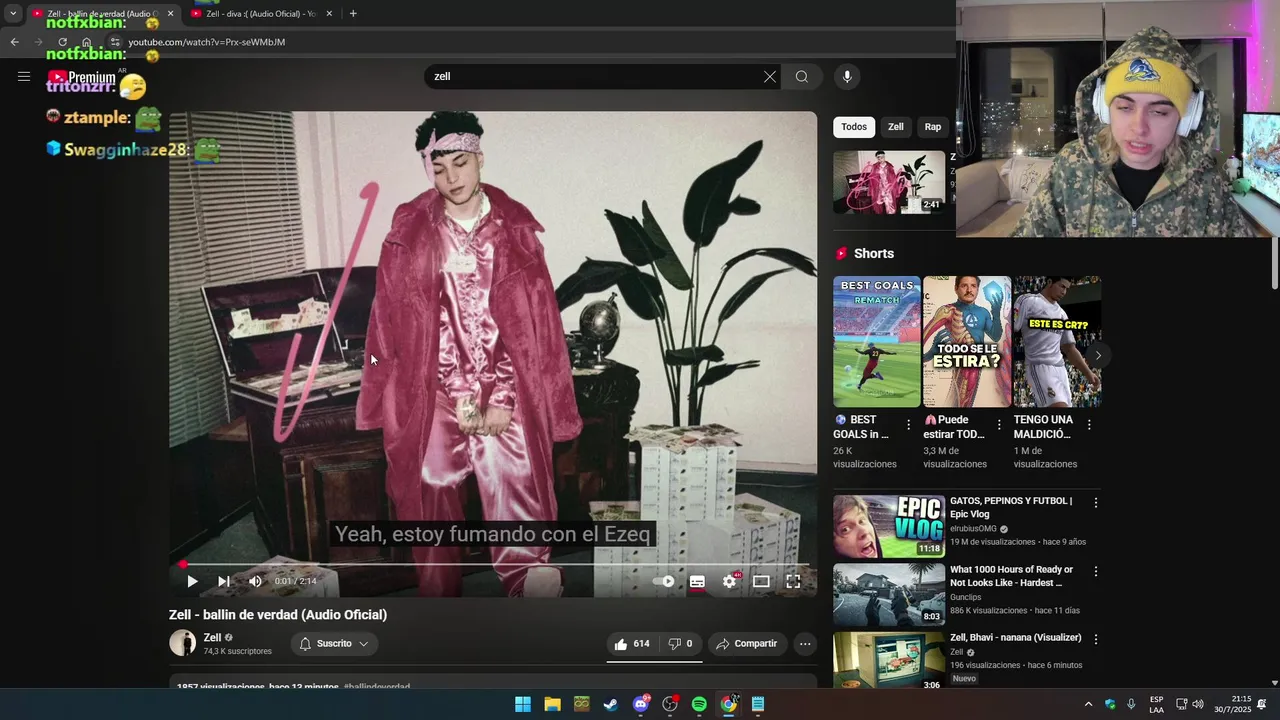This screenshot has height=720, width=1280.
Task: Open 'Zell, Bhavi - nanana (Visualizer)' video
Action: (x=1015, y=638)
